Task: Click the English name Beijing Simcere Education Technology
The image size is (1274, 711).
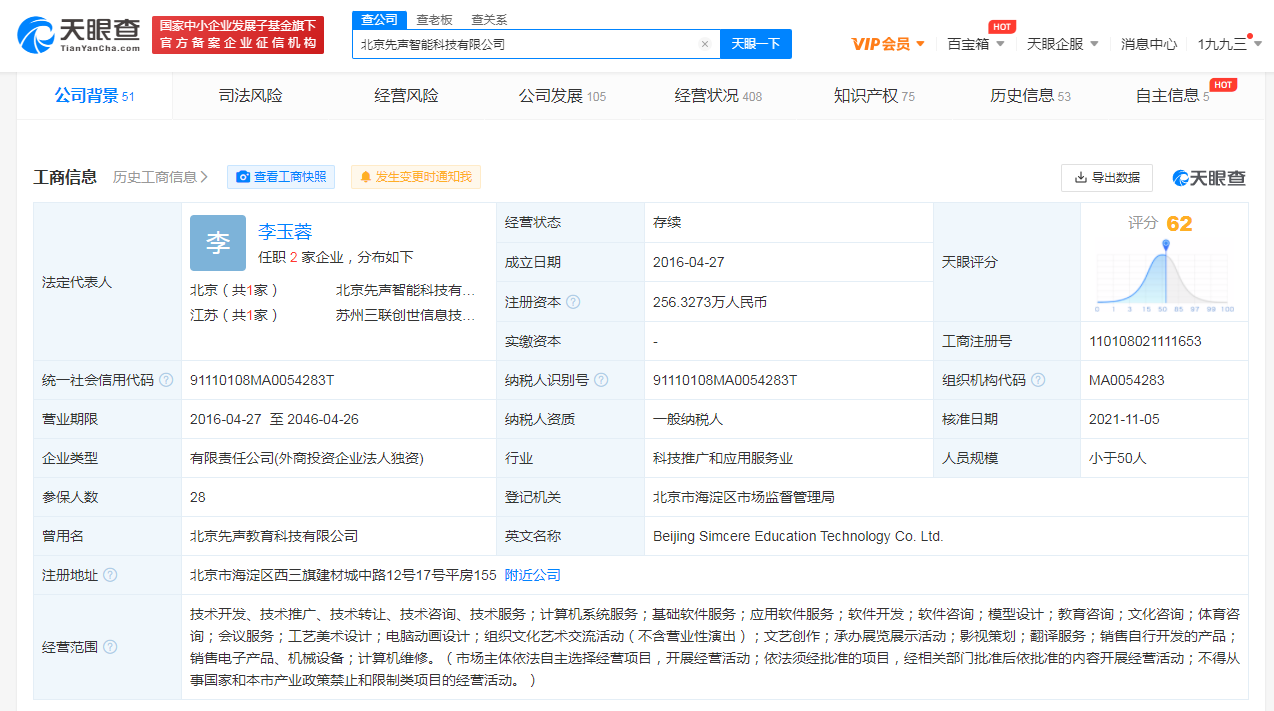Action: tap(798, 536)
